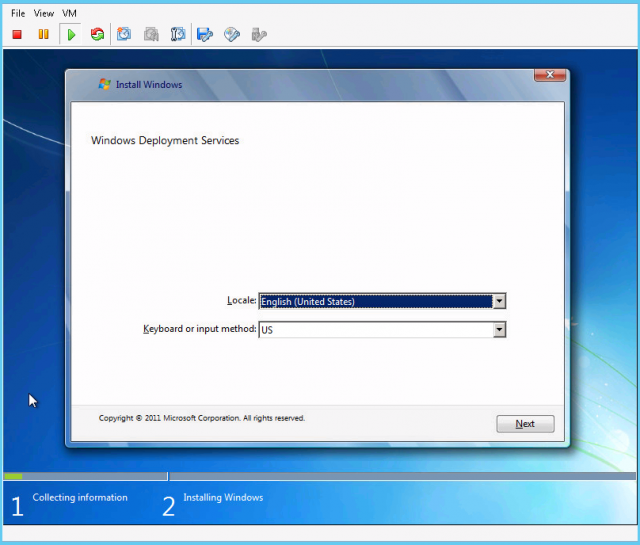The image size is (640, 545).
Task: Open the Locale dropdown arrow
Action: point(499,301)
